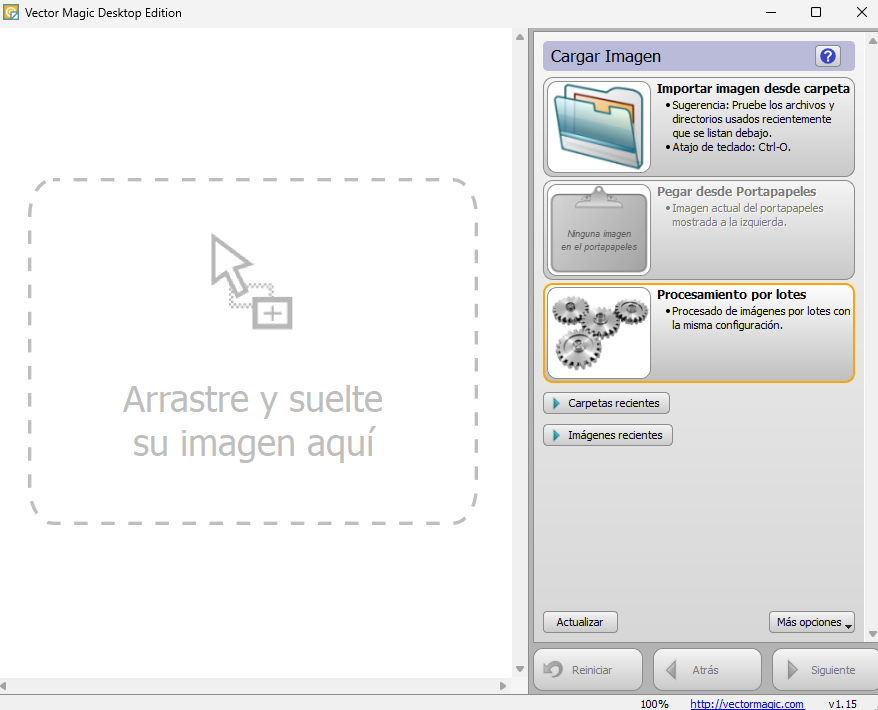878x710 pixels.
Task: Click the Arrastre y suelte drop area text
Action: point(253,421)
